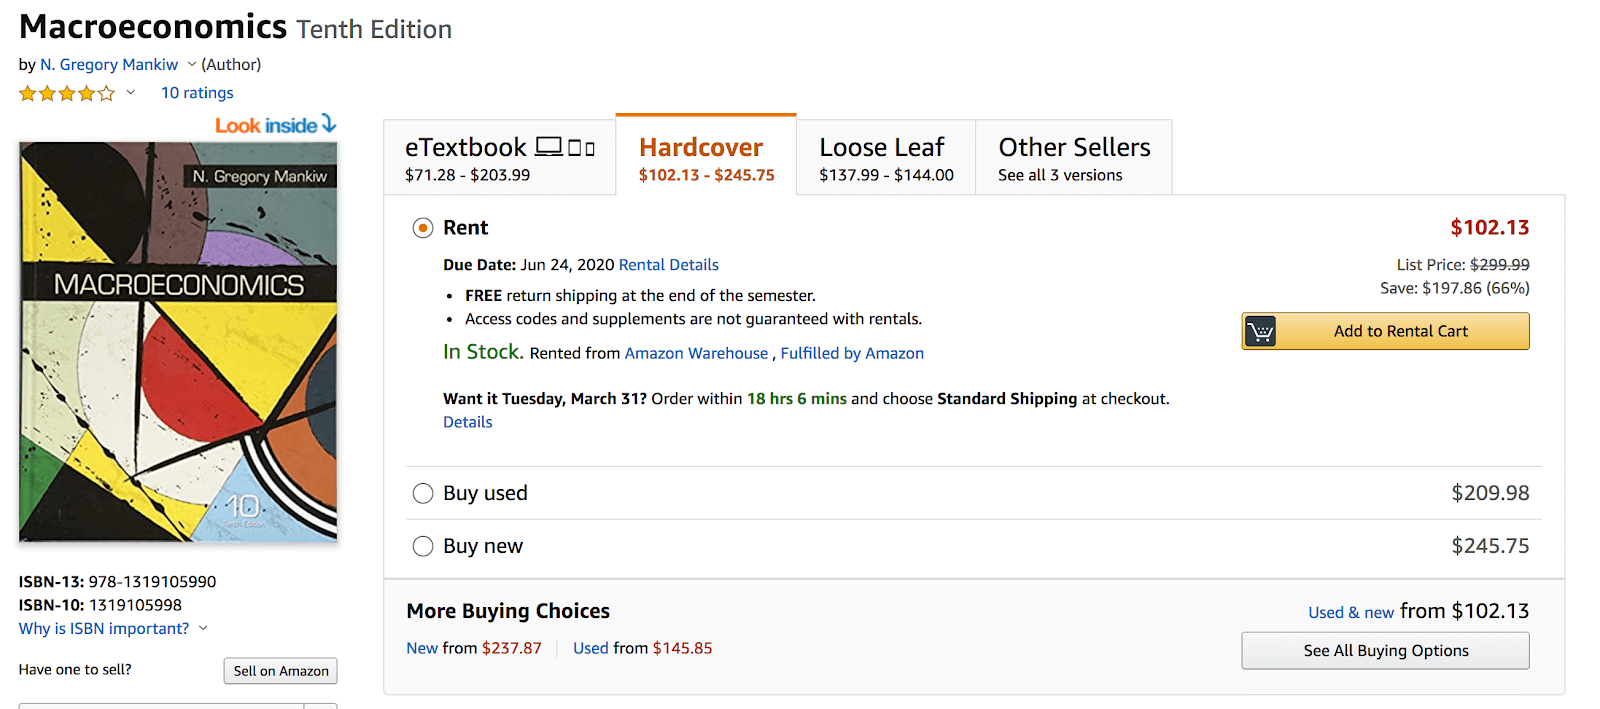Click the Sell on Amazon button
Screen dimensions: 1600x709
point(281,671)
